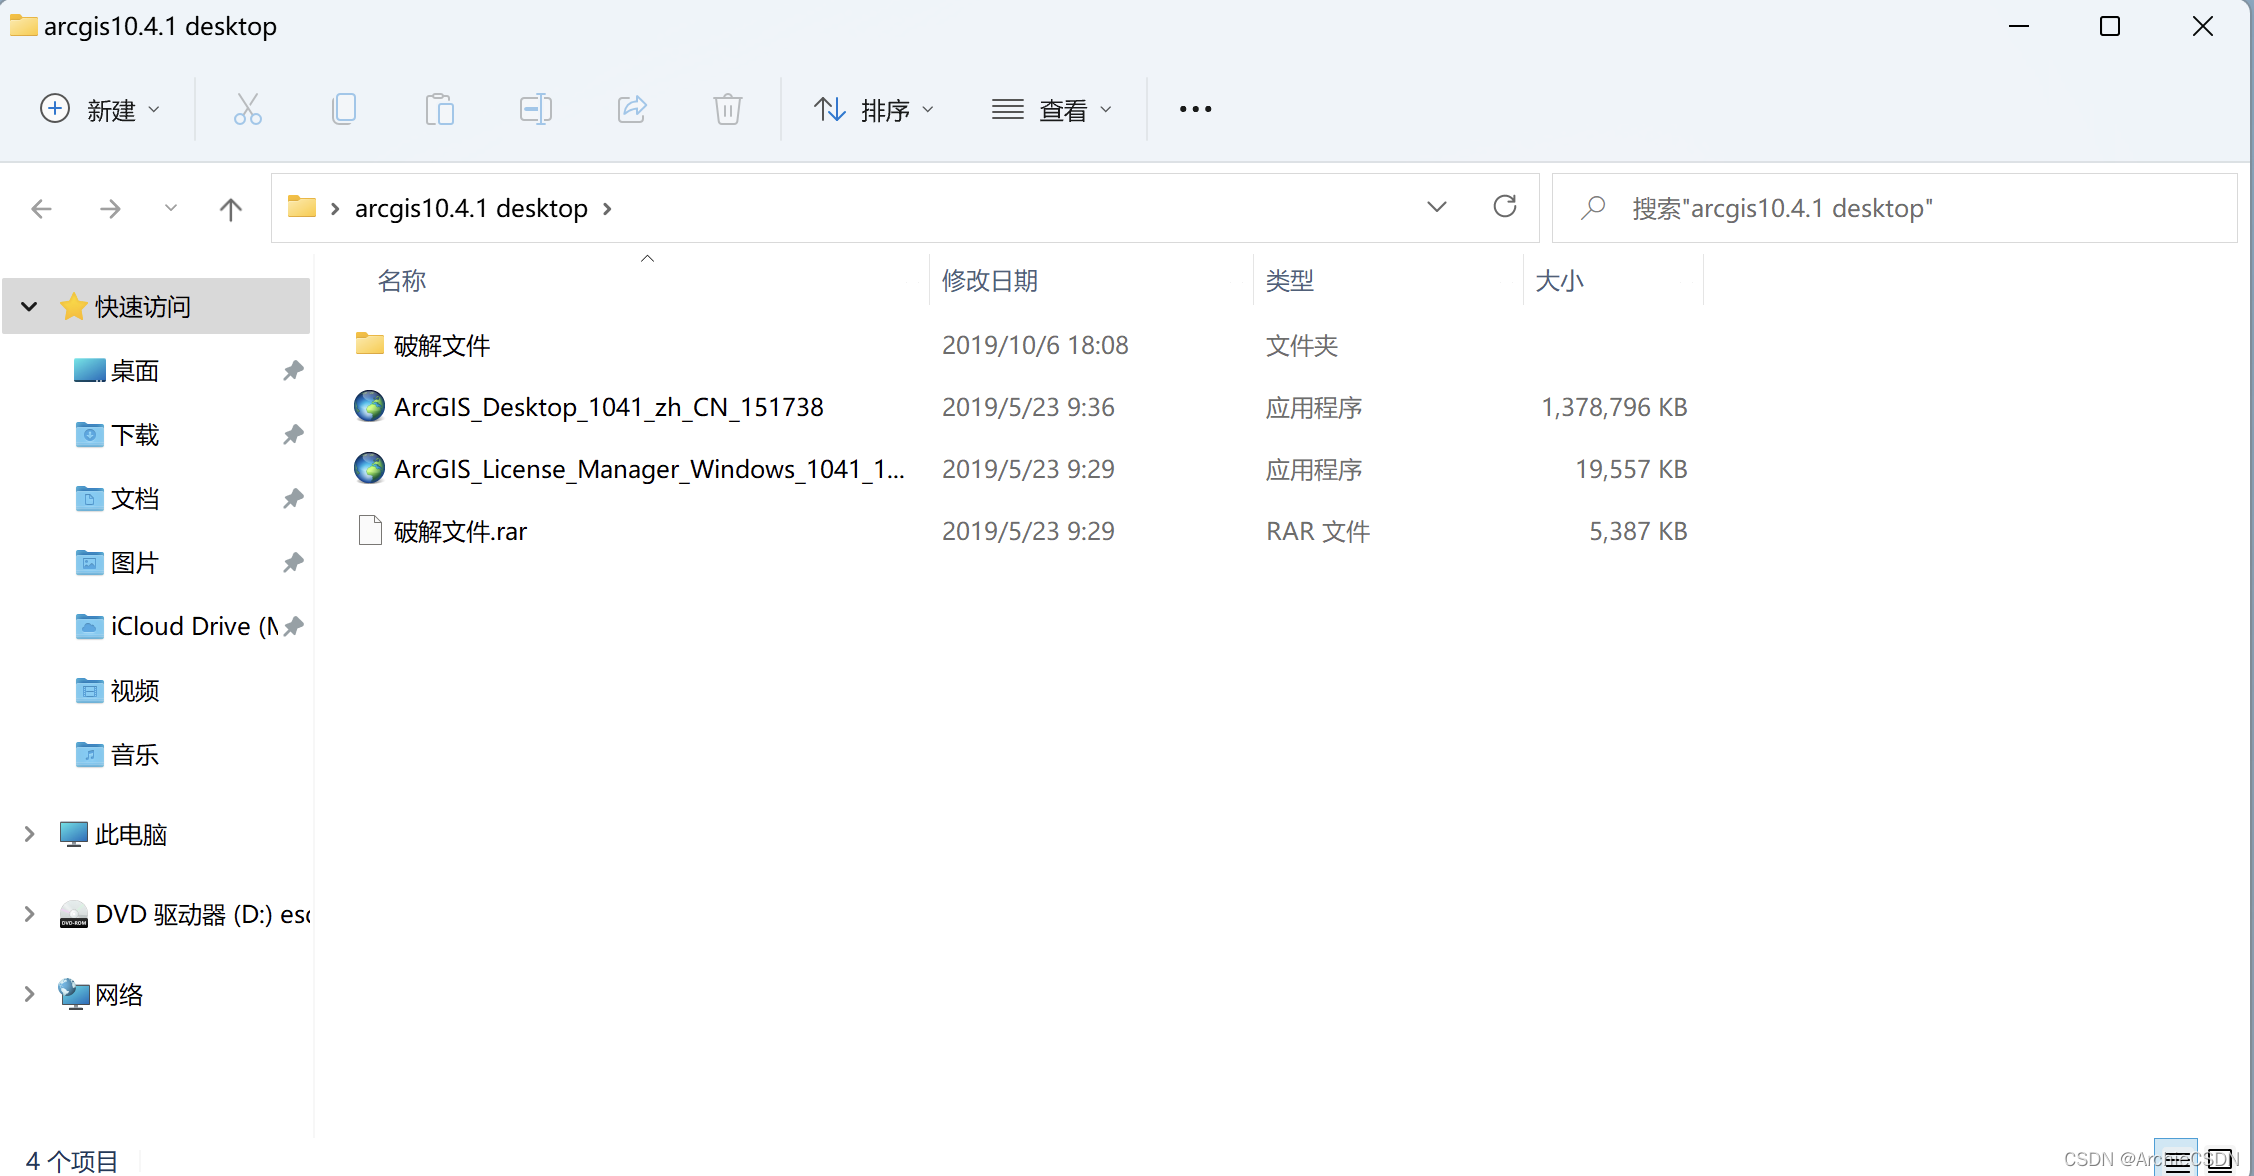Select ArcGIS_License_Manager globe icon
Image resolution: width=2254 pixels, height=1176 pixels.
tap(369, 468)
